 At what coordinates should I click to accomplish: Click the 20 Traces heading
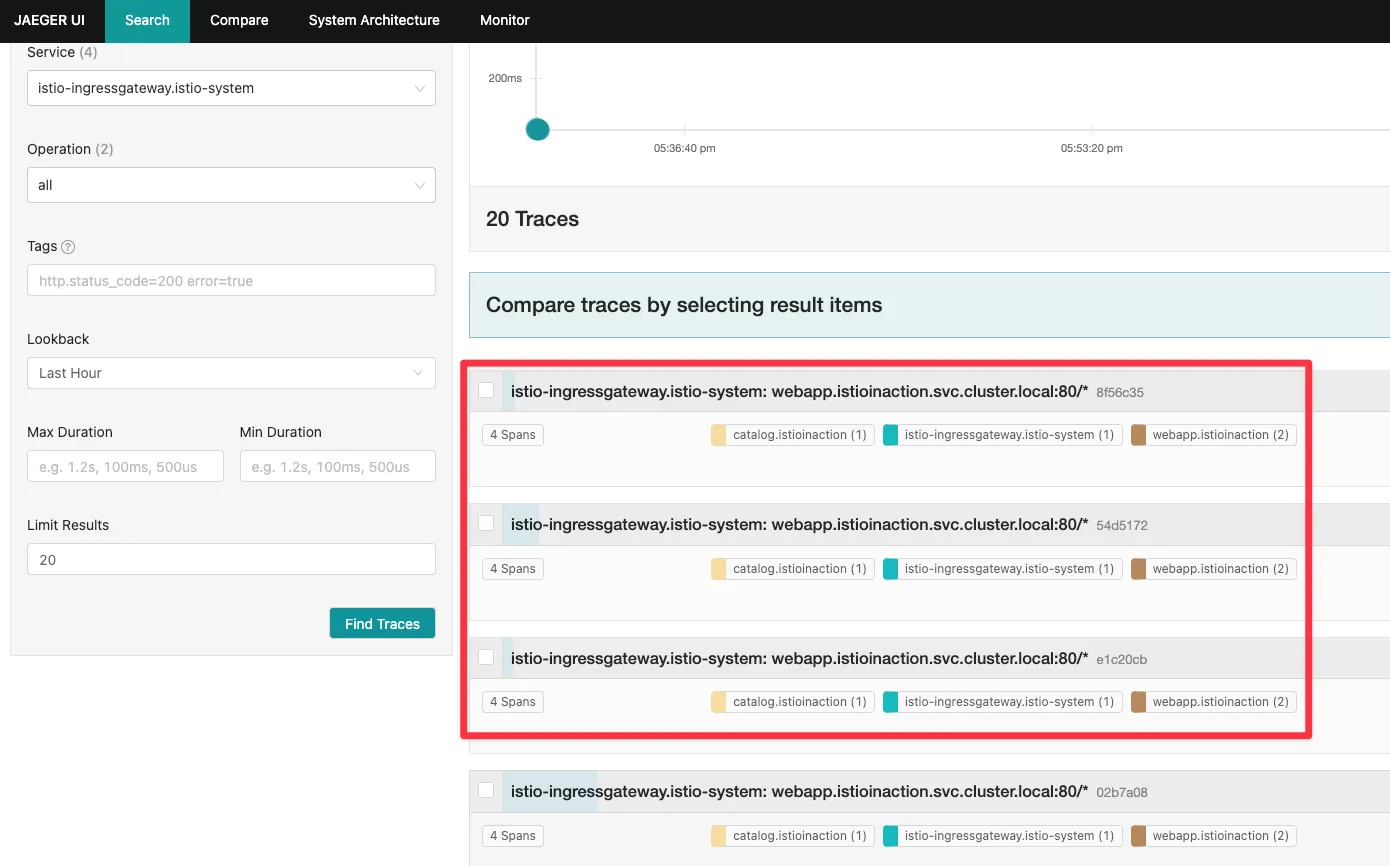coord(532,219)
